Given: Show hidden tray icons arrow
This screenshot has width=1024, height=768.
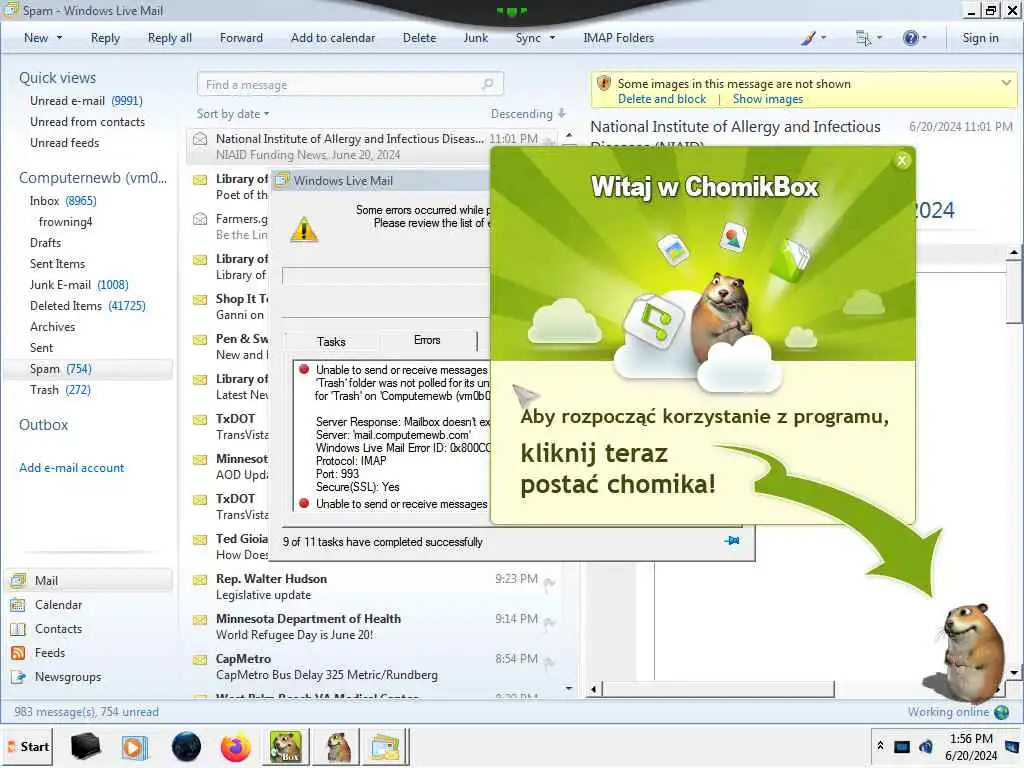Looking at the screenshot, I should (x=880, y=746).
